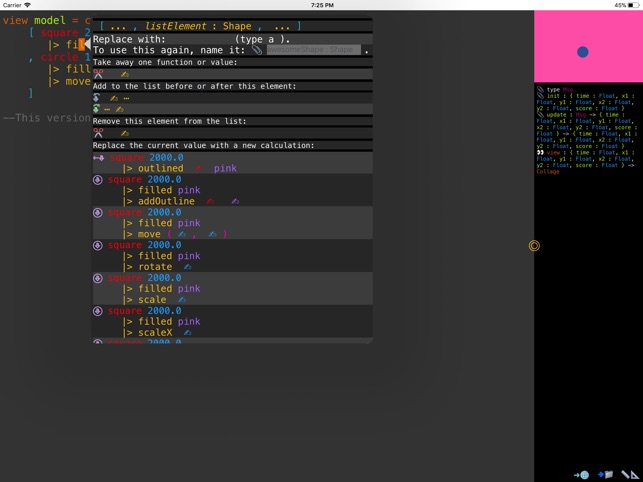The height and width of the screenshot is (482, 643).
Task: Click 'addOutline' function text
Action: tap(166, 201)
